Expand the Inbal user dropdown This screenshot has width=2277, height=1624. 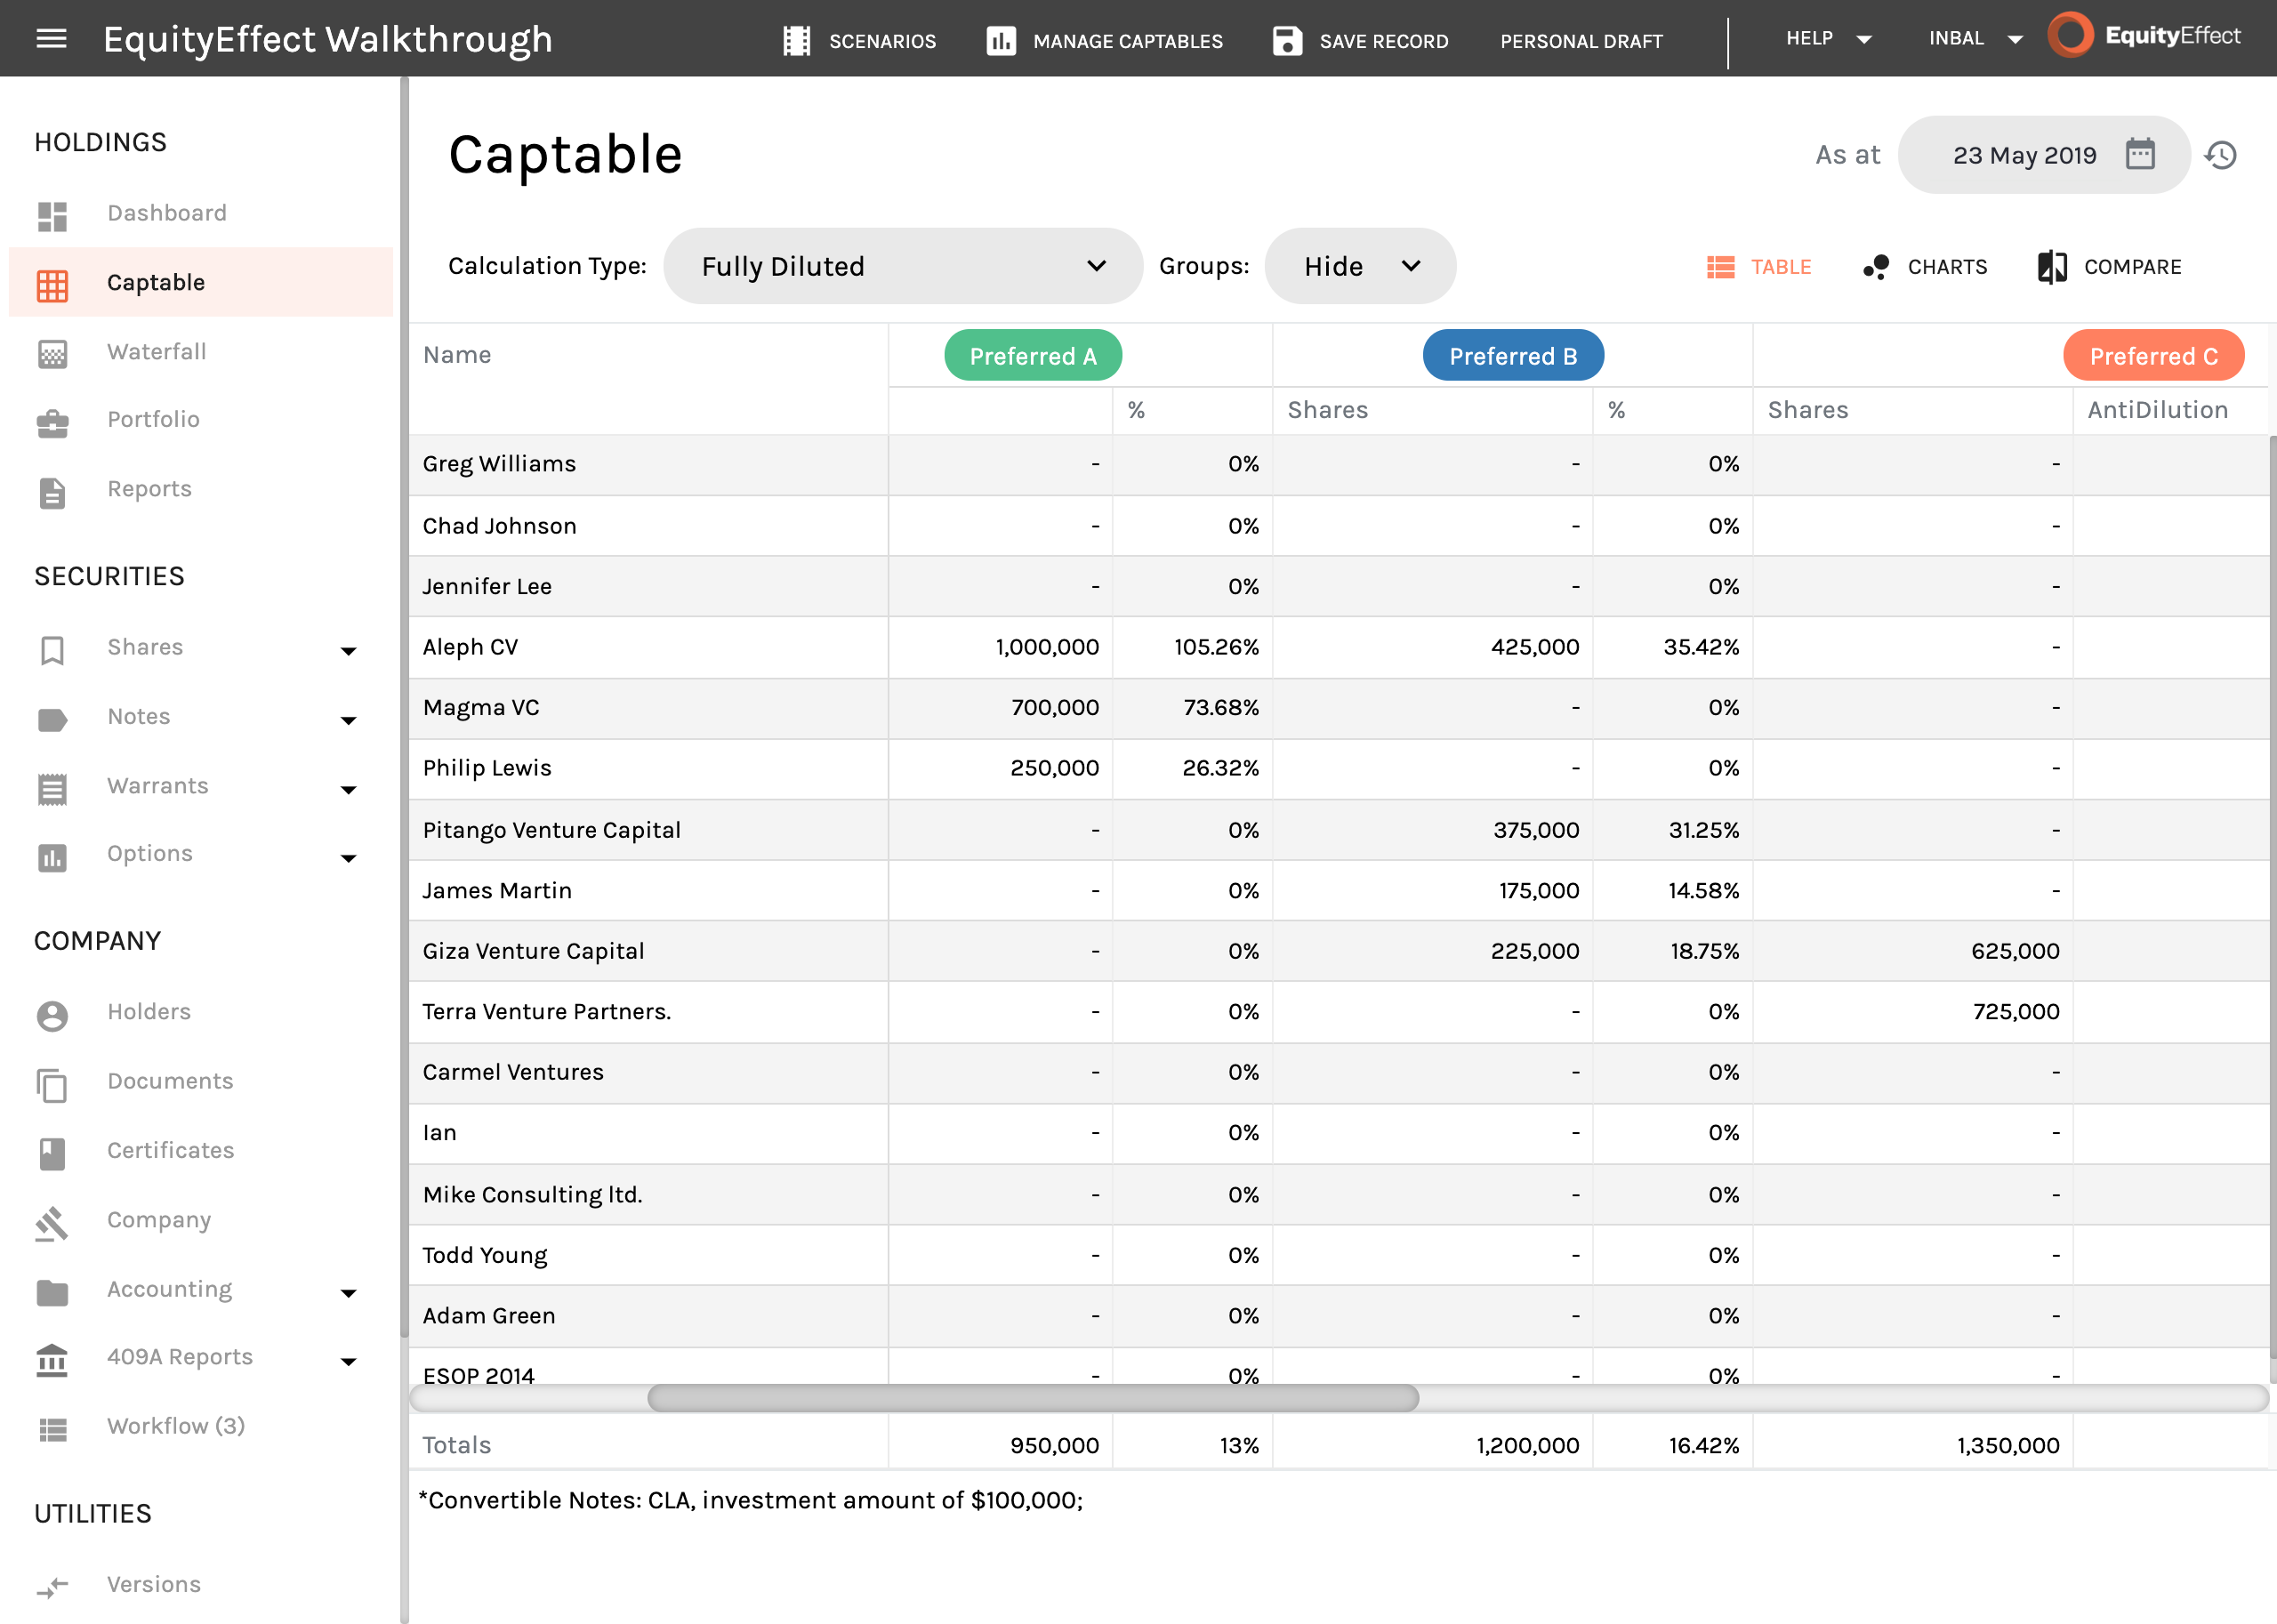[x=2014, y=40]
